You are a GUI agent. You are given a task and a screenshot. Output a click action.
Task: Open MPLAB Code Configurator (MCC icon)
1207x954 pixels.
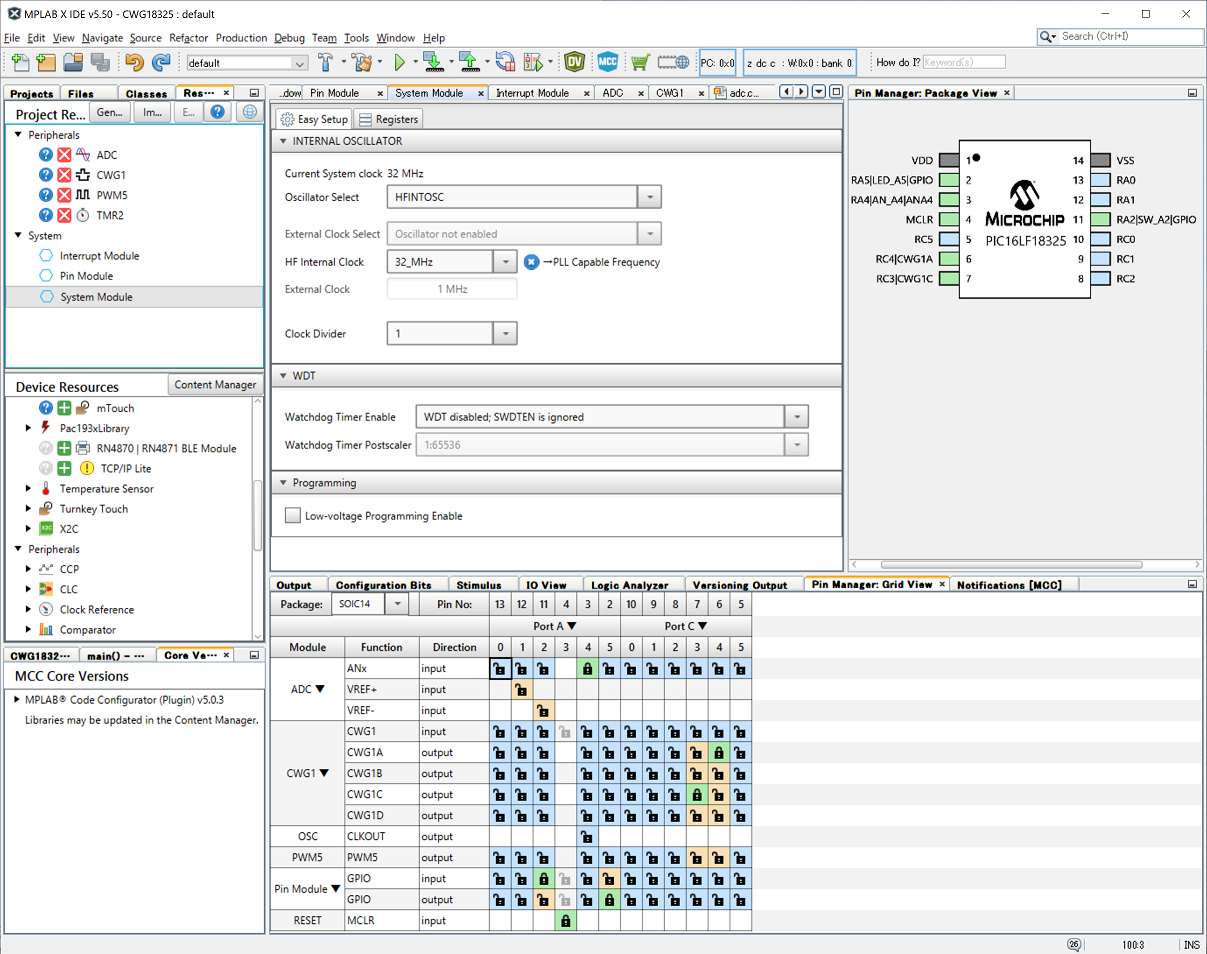[608, 62]
